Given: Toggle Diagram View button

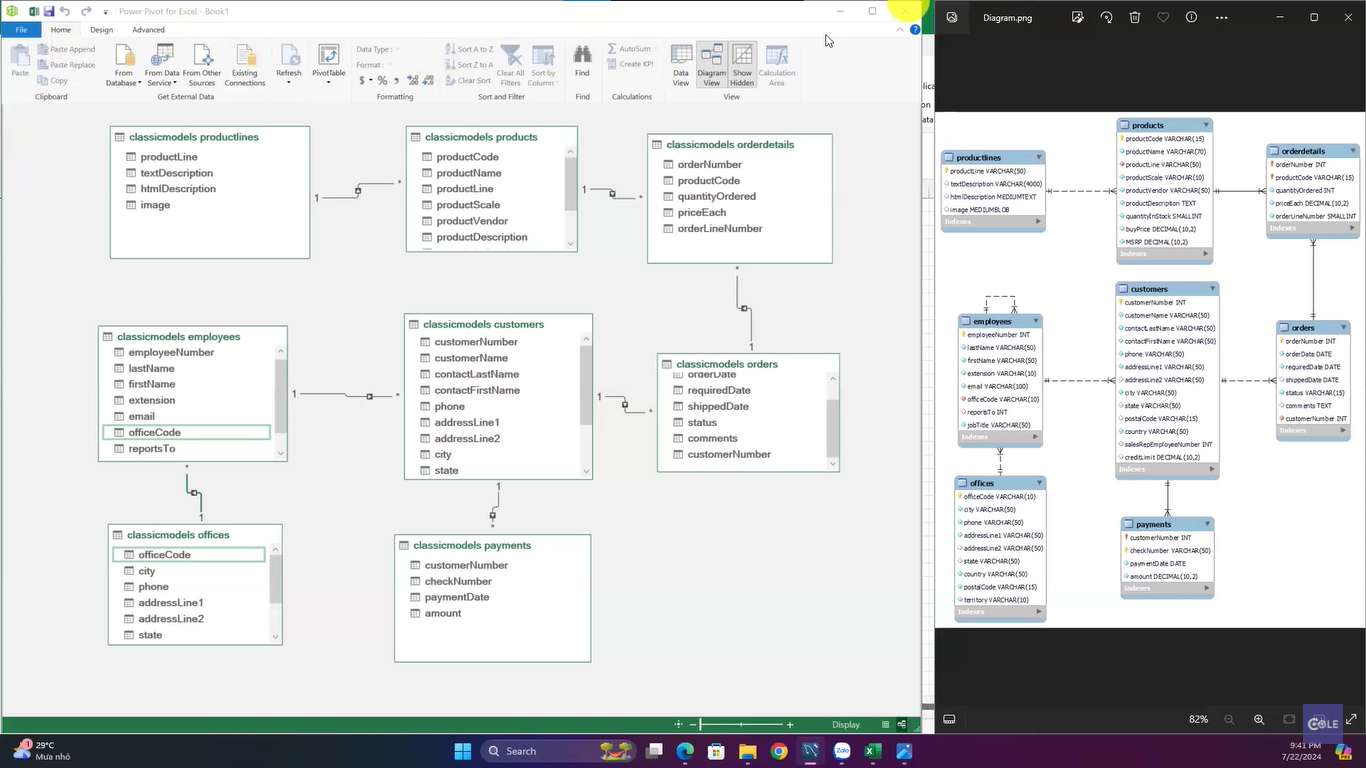Looking at the screenshot, I should click(712, 65).
